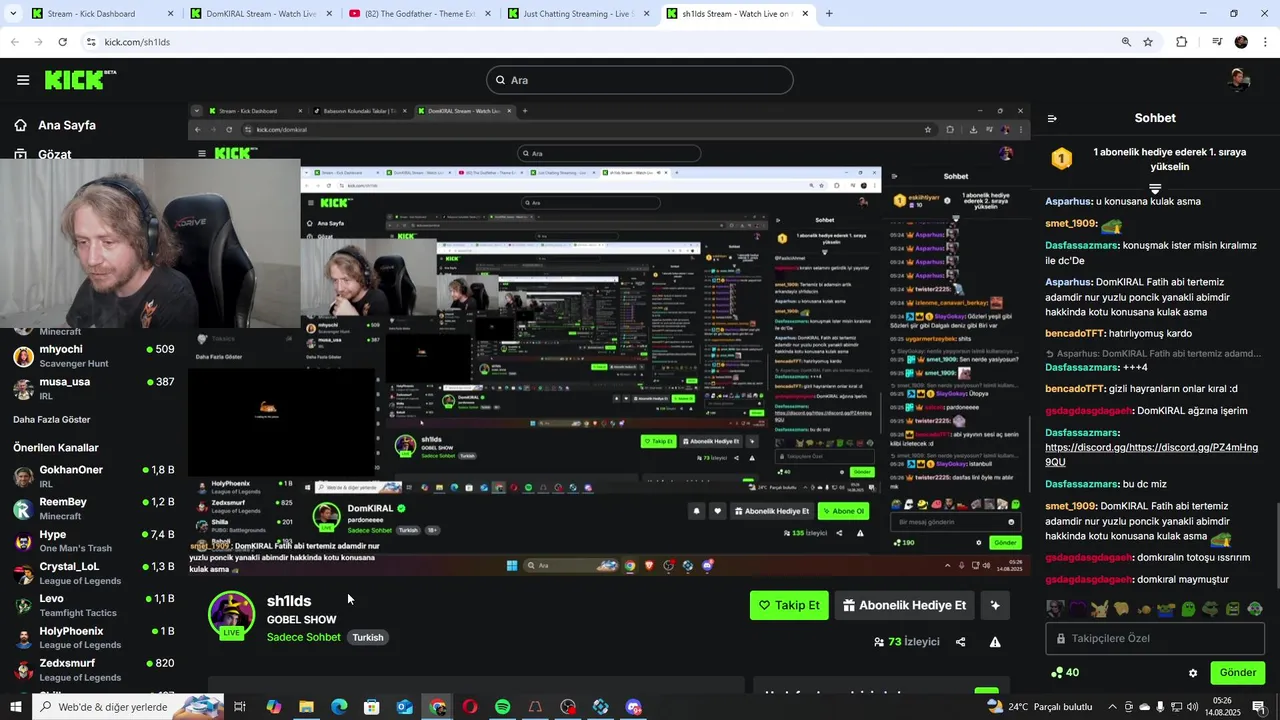1280x720 pixels.
Task: Open the Chrome zoom magnifier icon
Action: (1126, 42)
